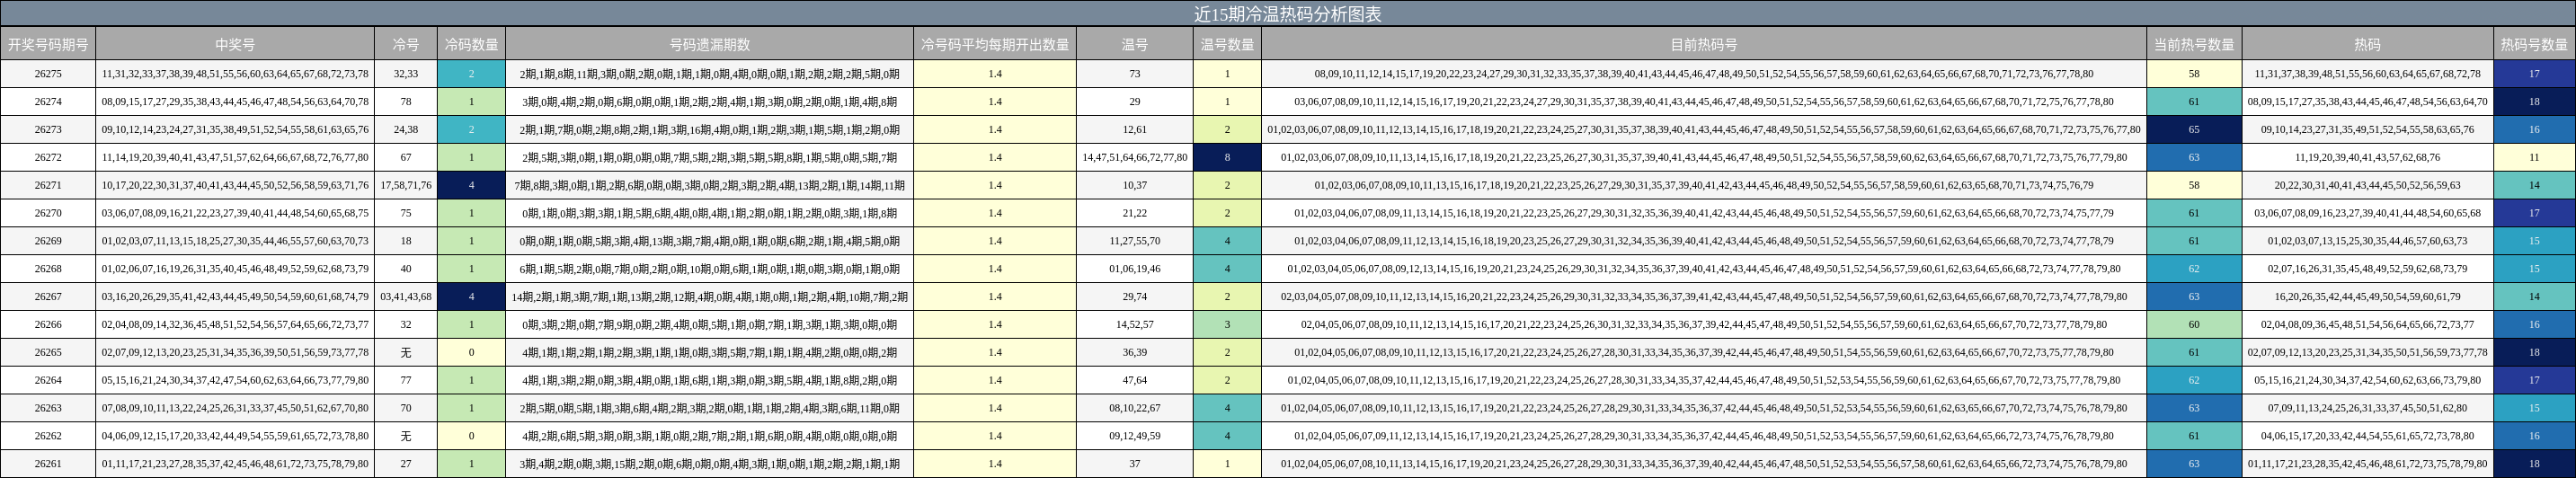Image resolution: width=2576 pixels, height=478 pixels.
Task: Click warm numbers cell 09,12,49,59
Action: (x=1134, y=436)
